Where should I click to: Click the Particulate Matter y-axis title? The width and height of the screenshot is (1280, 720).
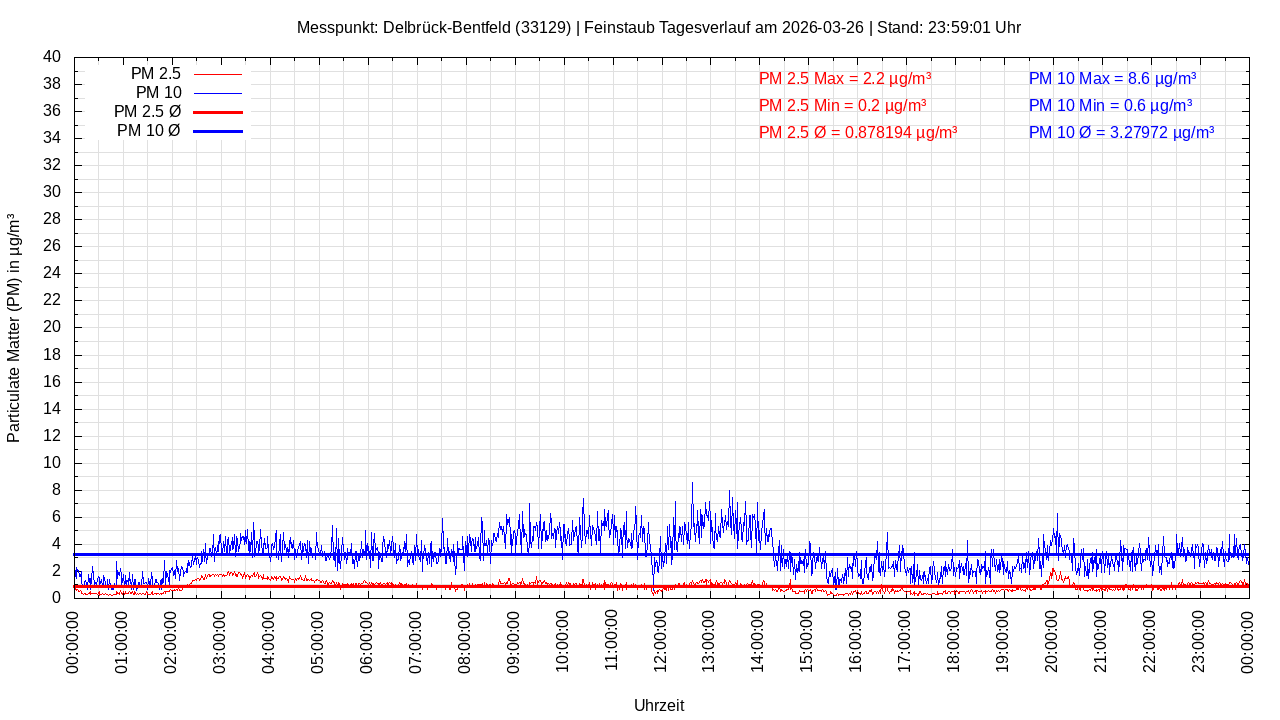(x=14, y=328)
